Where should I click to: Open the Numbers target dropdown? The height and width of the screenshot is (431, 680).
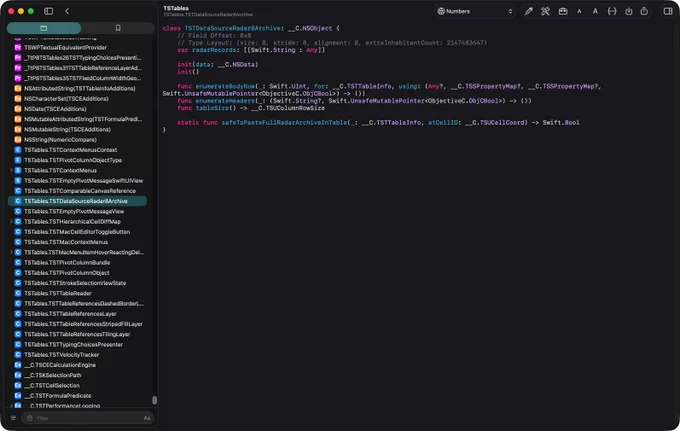475,11
